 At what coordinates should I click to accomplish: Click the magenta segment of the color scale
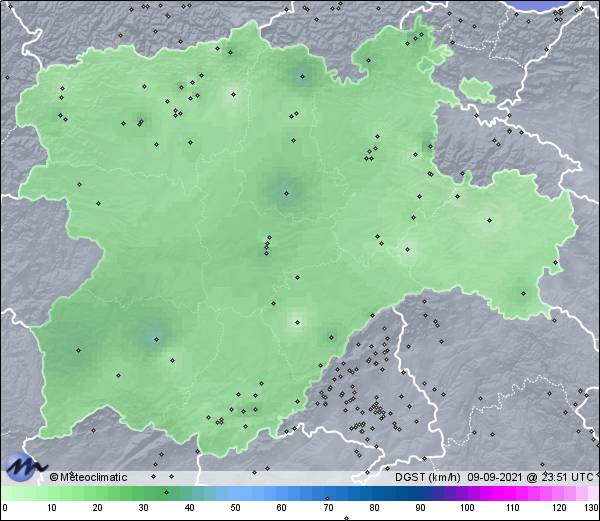(x=509, y=493)
